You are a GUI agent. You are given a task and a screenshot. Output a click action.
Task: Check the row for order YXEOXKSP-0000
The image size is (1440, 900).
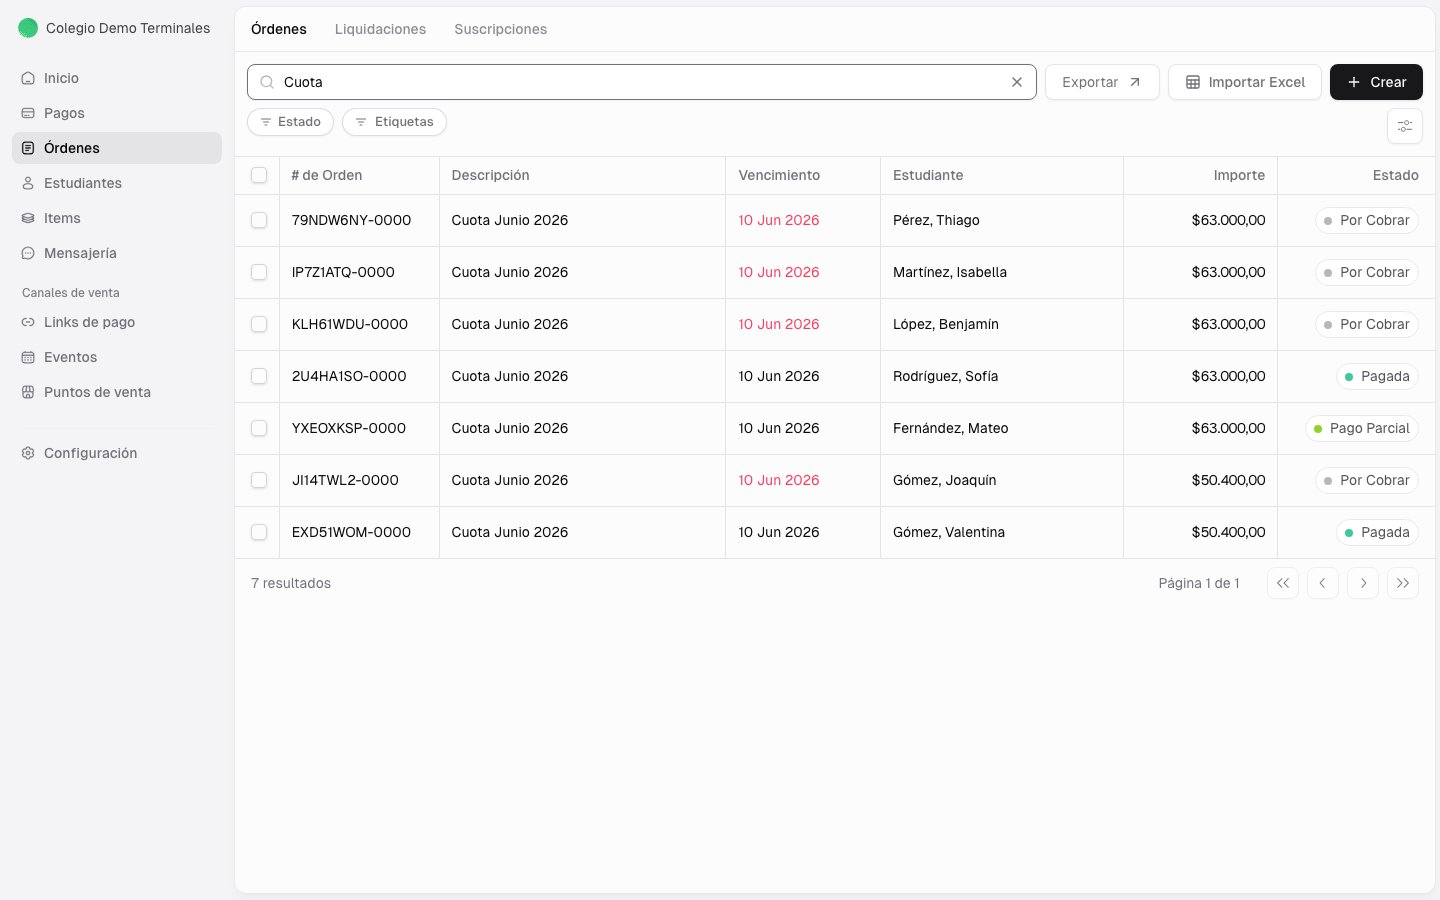[259, 428]
